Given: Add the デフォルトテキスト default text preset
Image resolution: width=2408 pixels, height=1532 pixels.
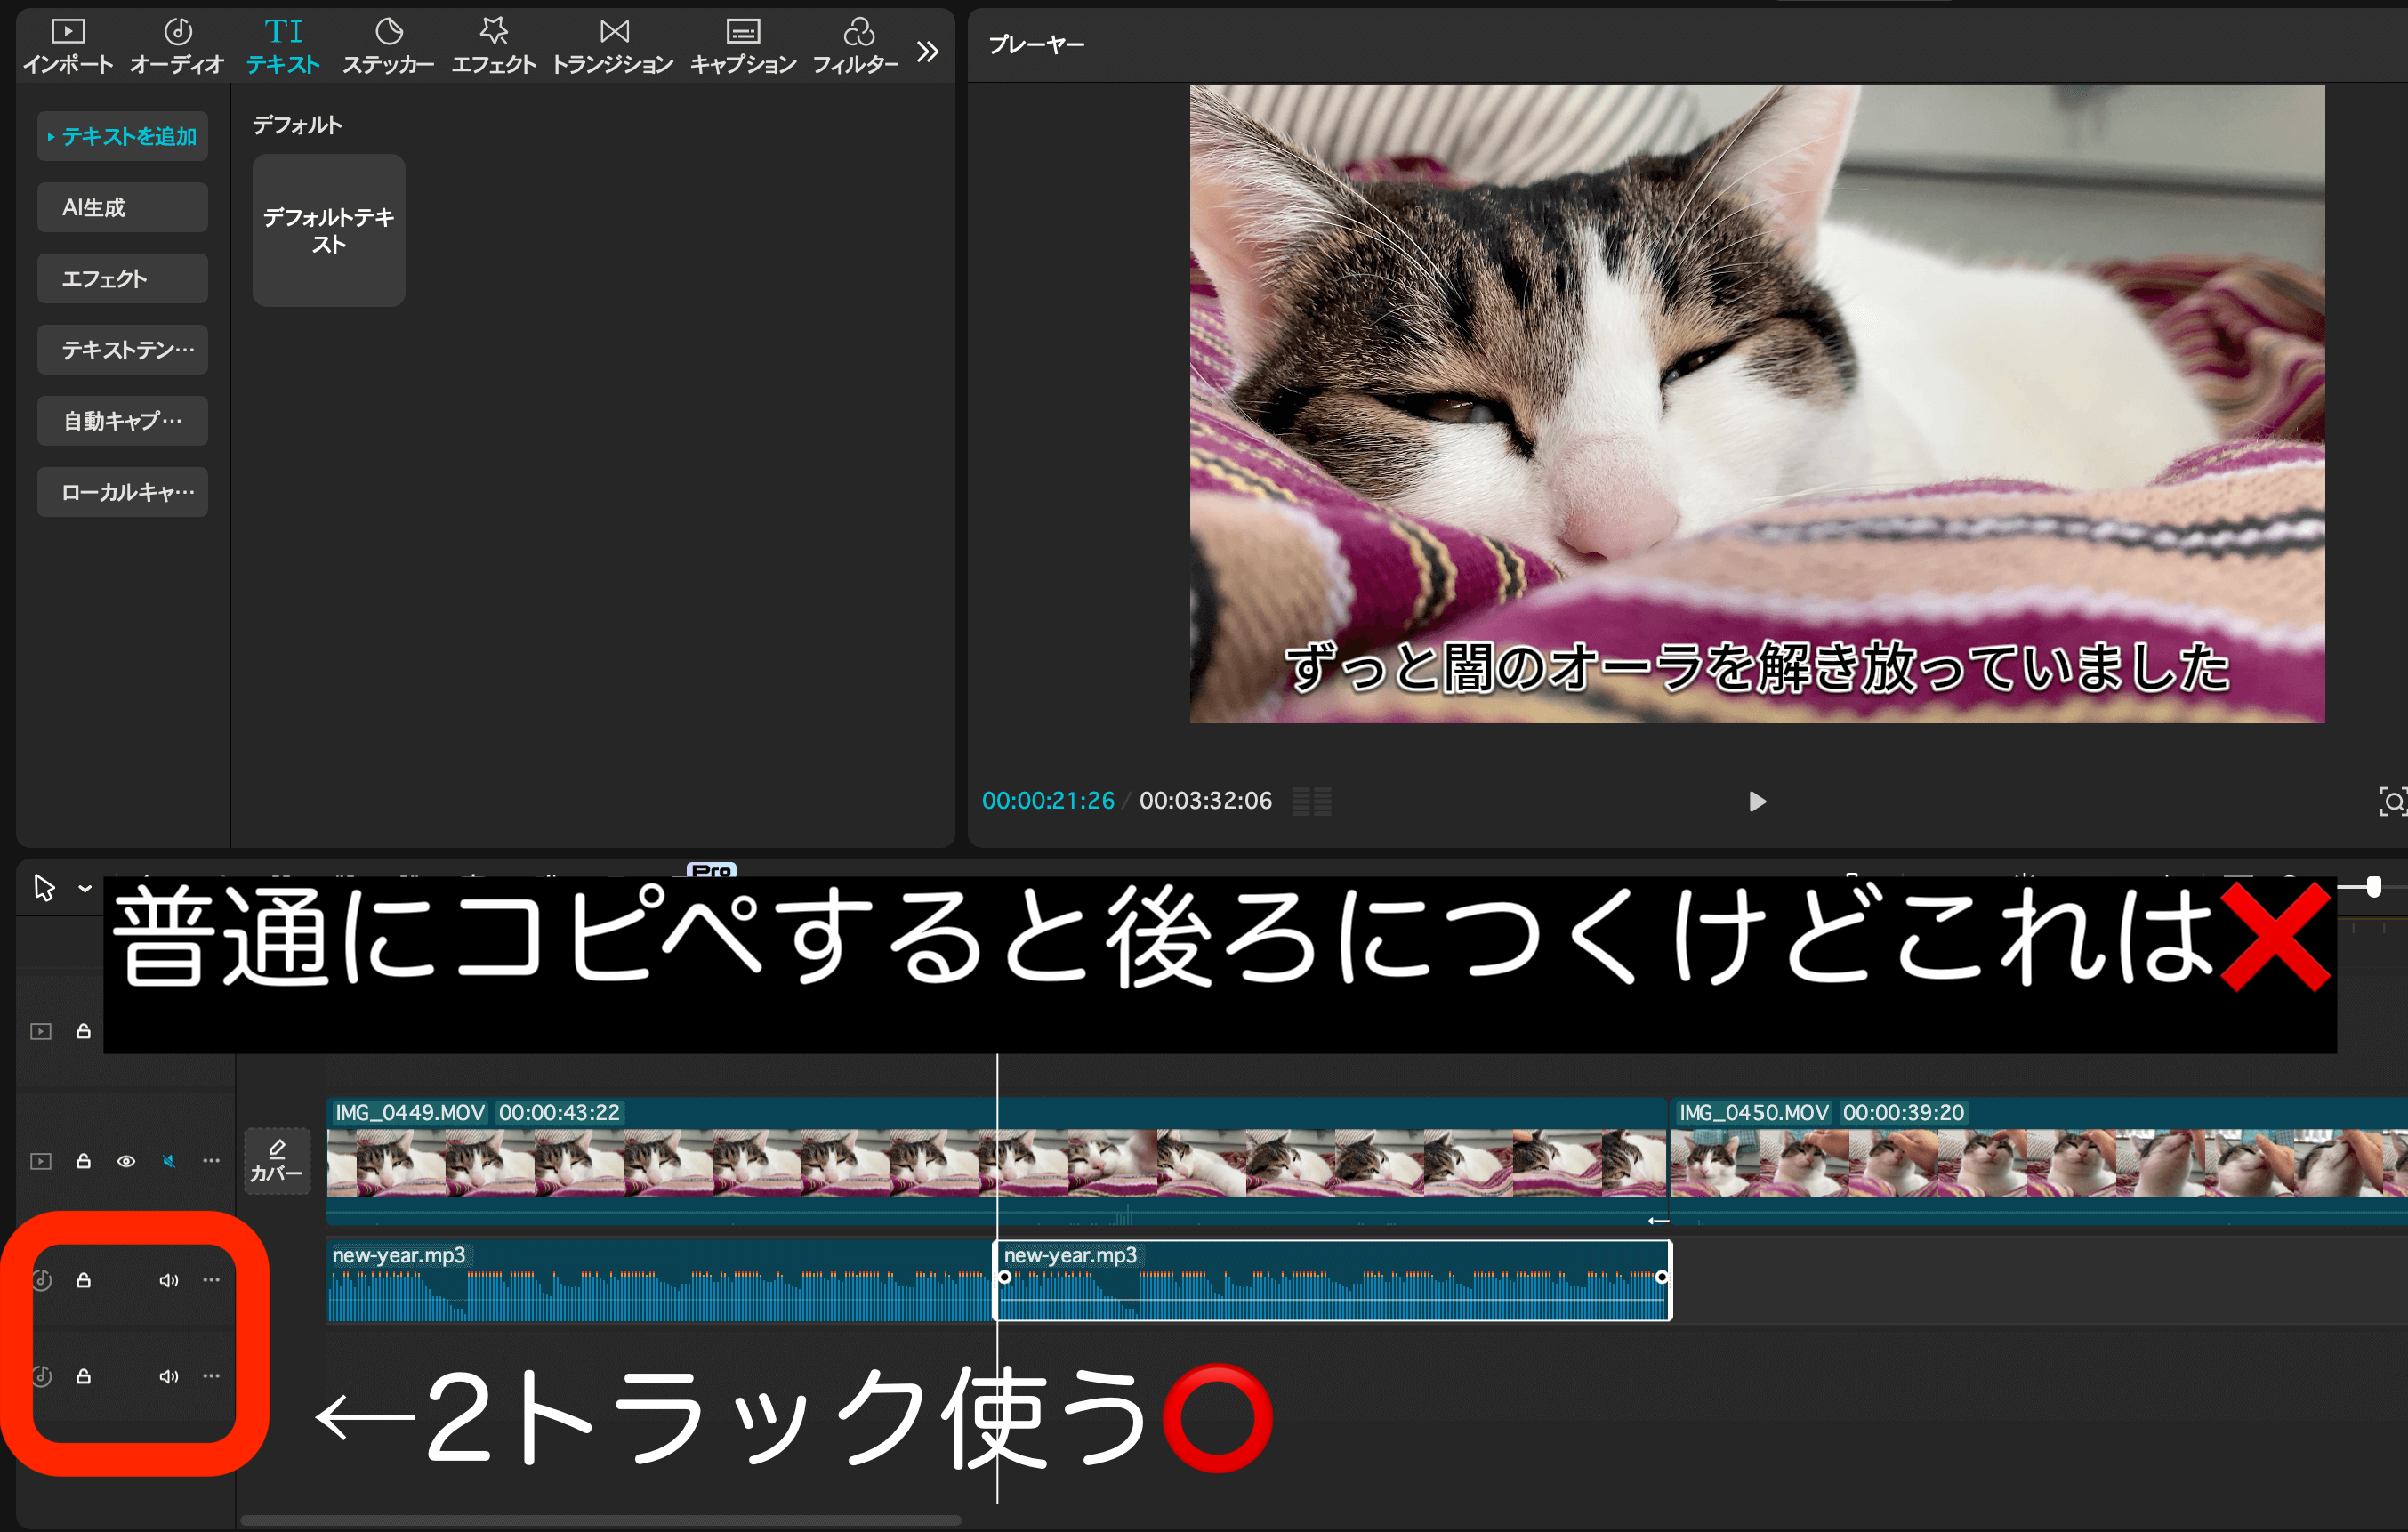Looking at the screenshot, I should click(x=328, y=230).
